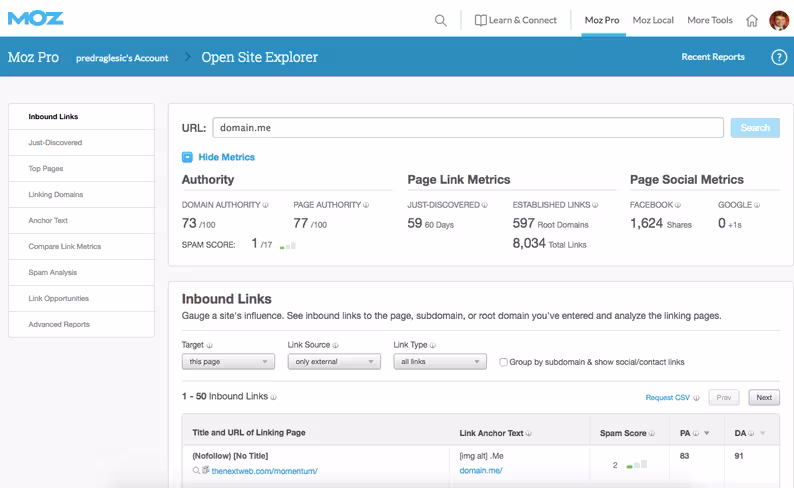794x488 pixels.
Task: Go to the home icon
Action: 752,21
